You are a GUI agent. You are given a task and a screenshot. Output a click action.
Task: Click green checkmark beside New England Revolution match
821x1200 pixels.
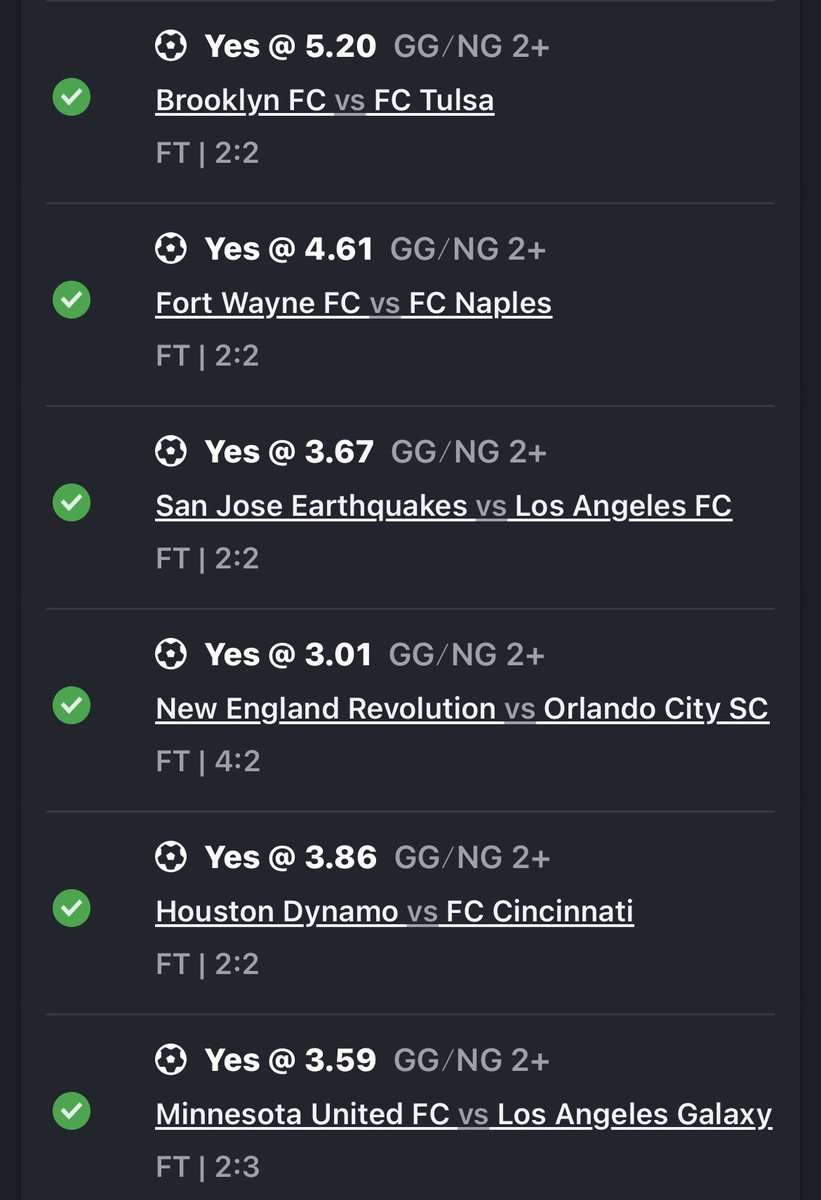click(71, 705)
